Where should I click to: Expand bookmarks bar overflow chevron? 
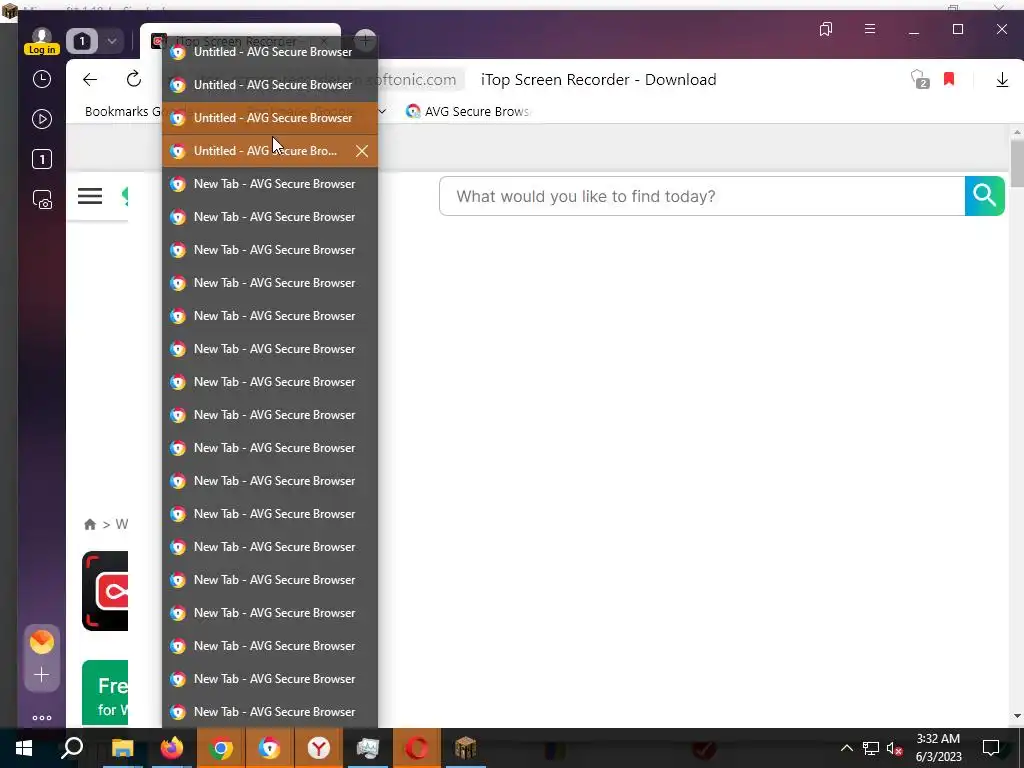coord(383,112)
